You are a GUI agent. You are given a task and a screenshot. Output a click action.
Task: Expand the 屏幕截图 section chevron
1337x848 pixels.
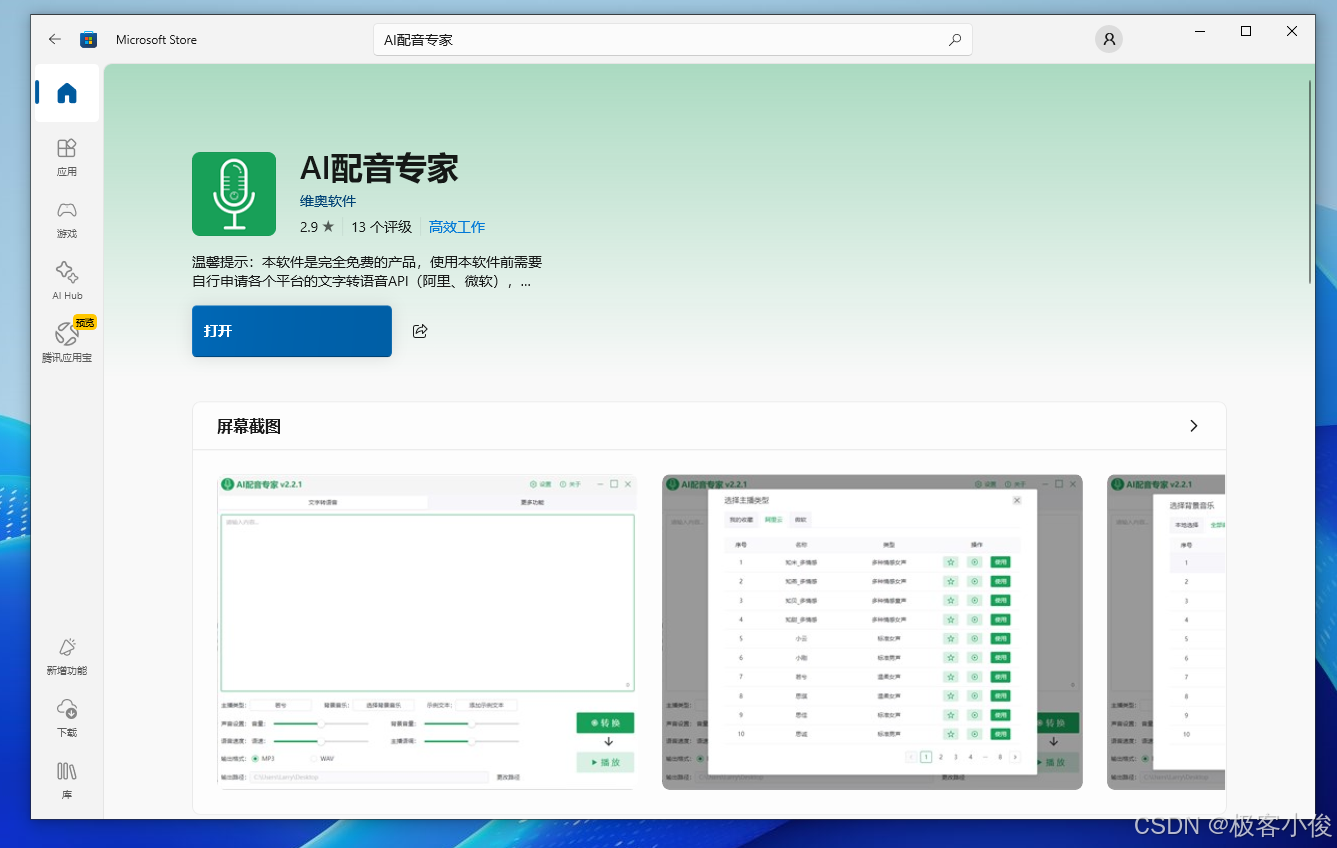click(1193, 426)
